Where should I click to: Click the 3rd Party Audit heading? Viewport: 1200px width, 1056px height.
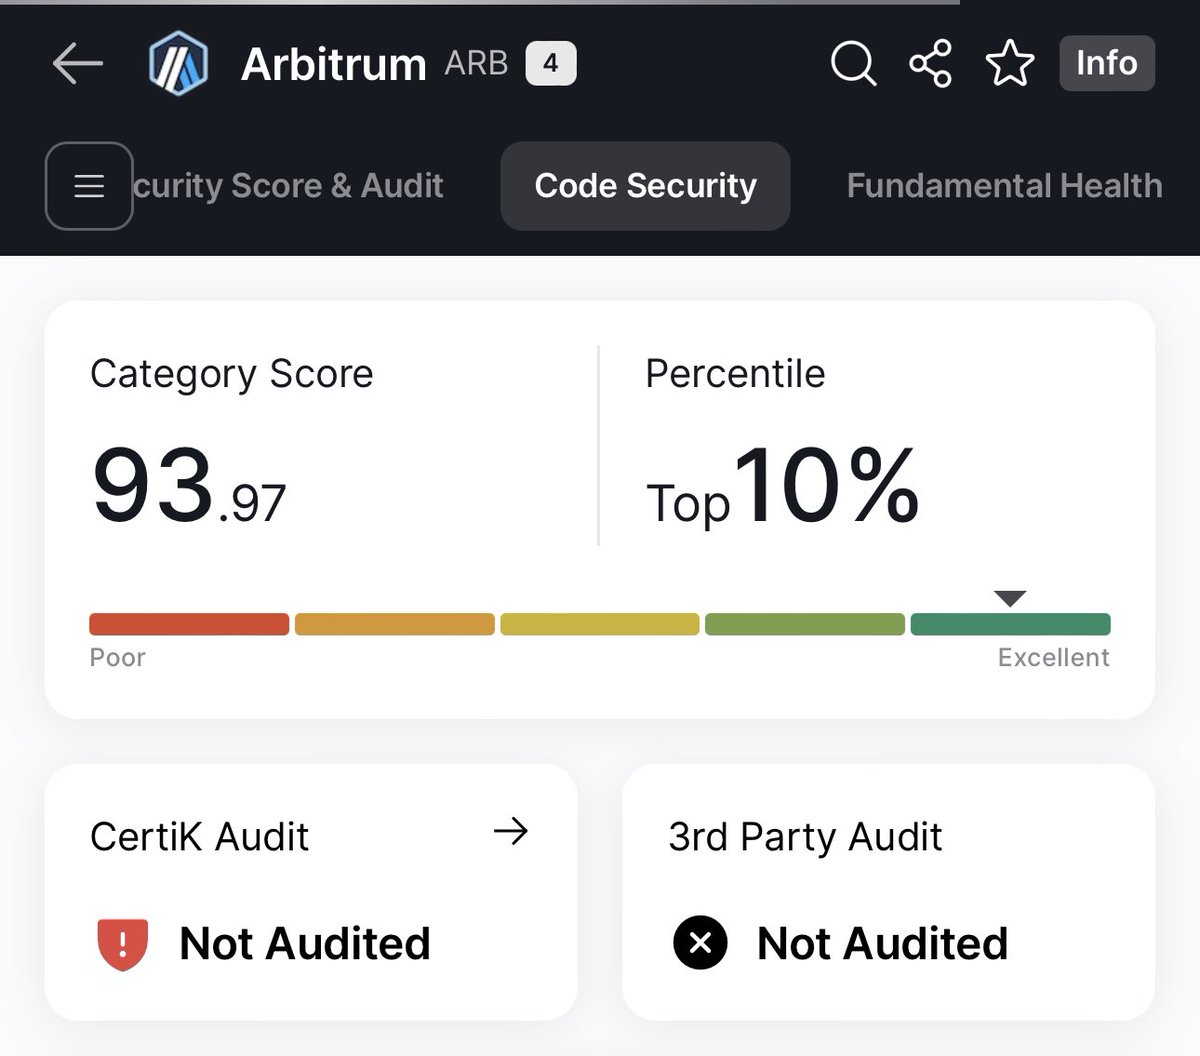[x=806, y=837]
